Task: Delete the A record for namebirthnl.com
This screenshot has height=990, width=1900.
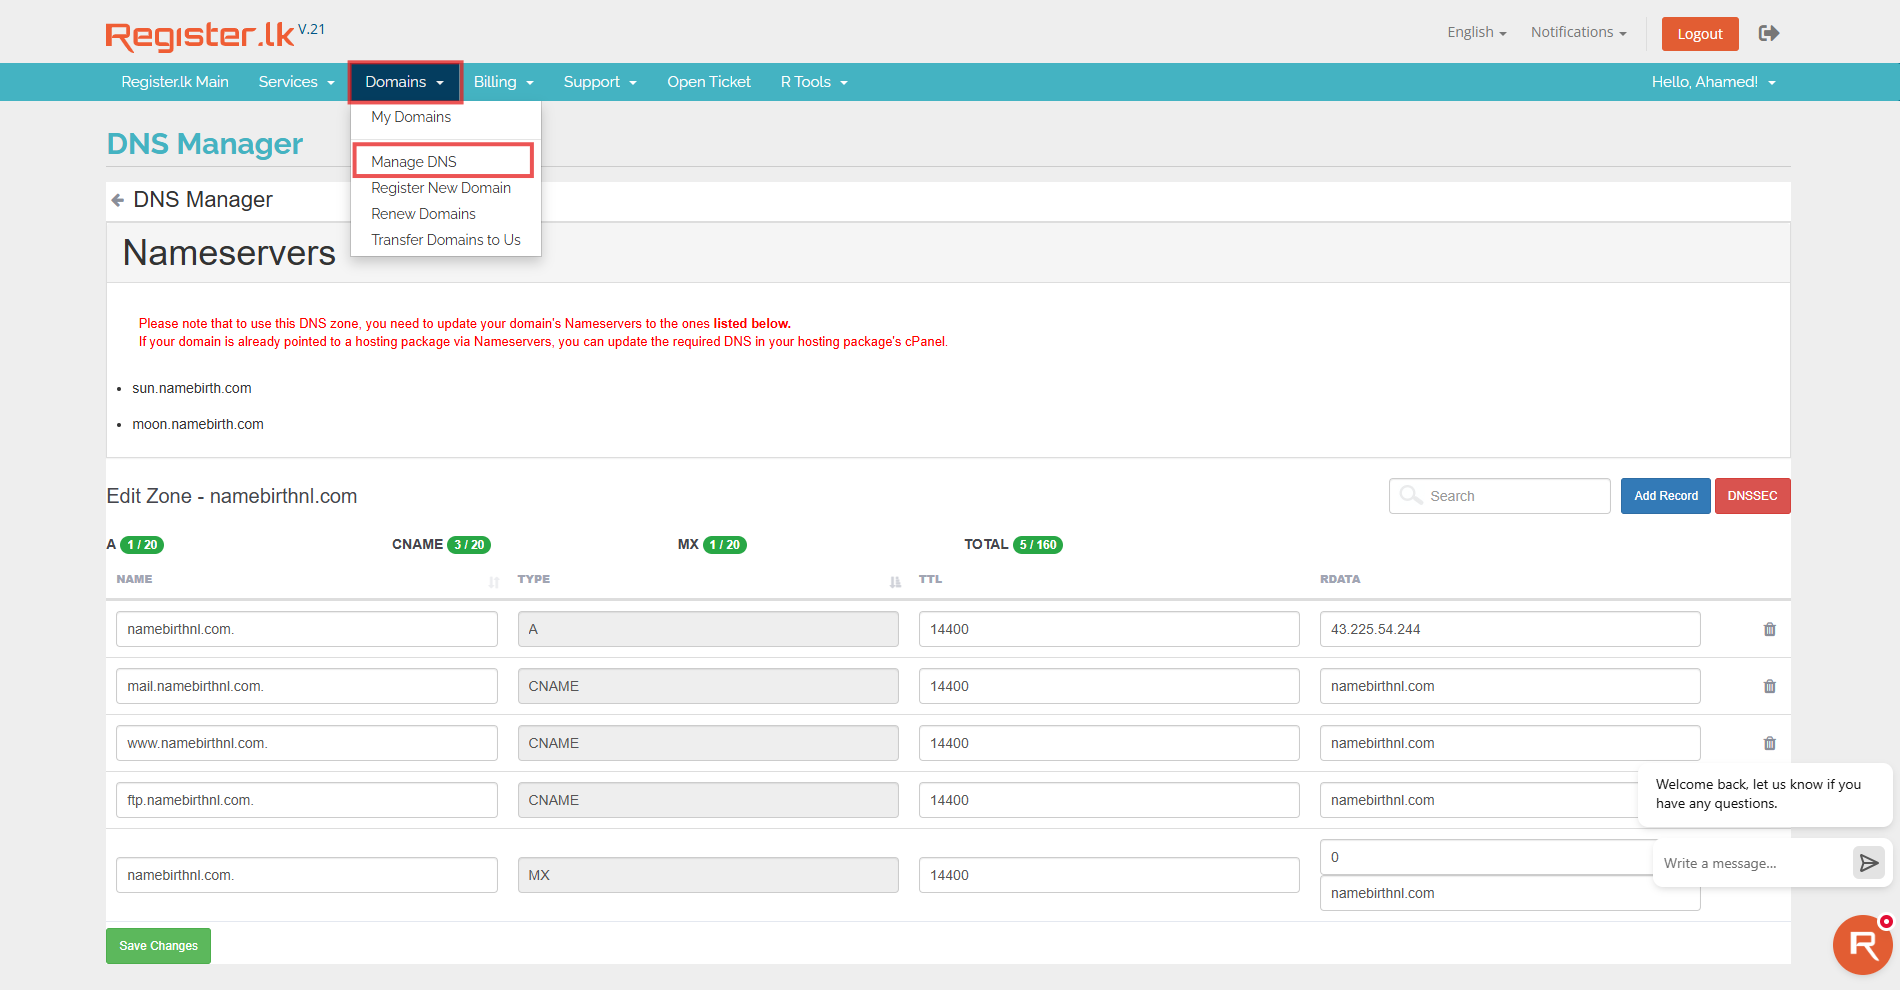Action: [1769, 629]
